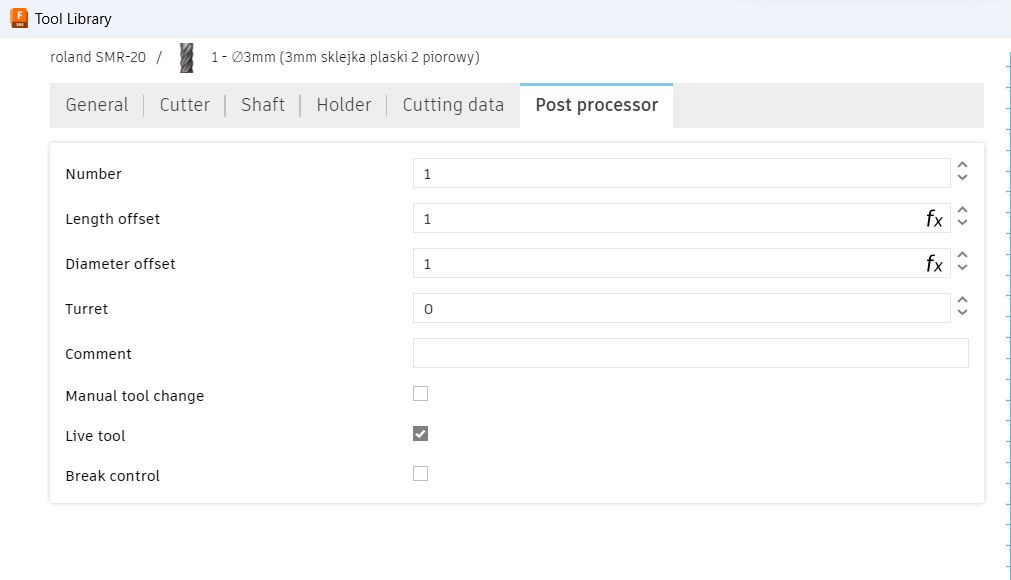
Task: Click the end mill tool thumbnail icon
Action: (x=186, y=57)
